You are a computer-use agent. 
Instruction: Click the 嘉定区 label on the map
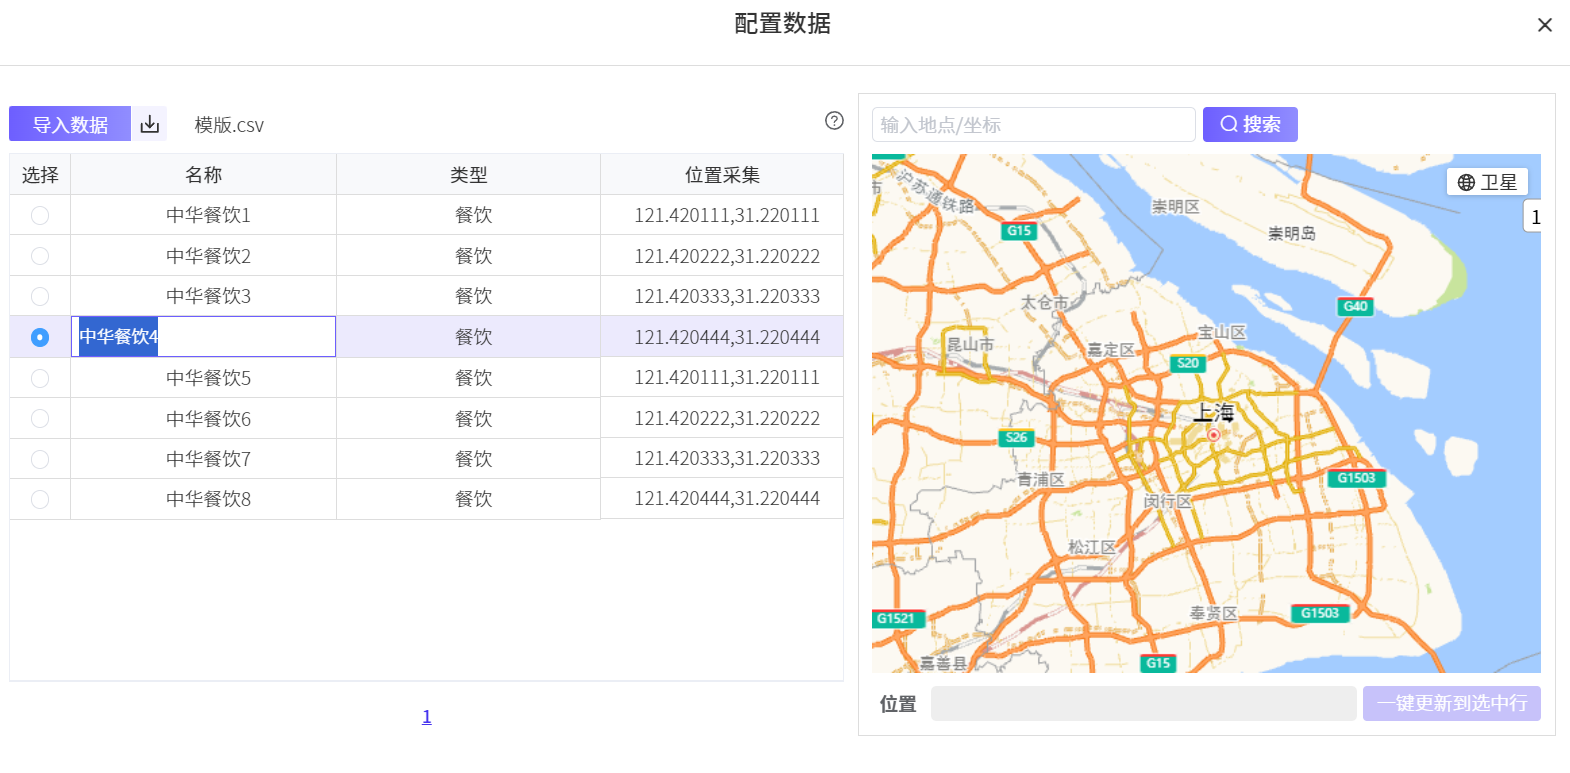click(x=1111, y=350)
